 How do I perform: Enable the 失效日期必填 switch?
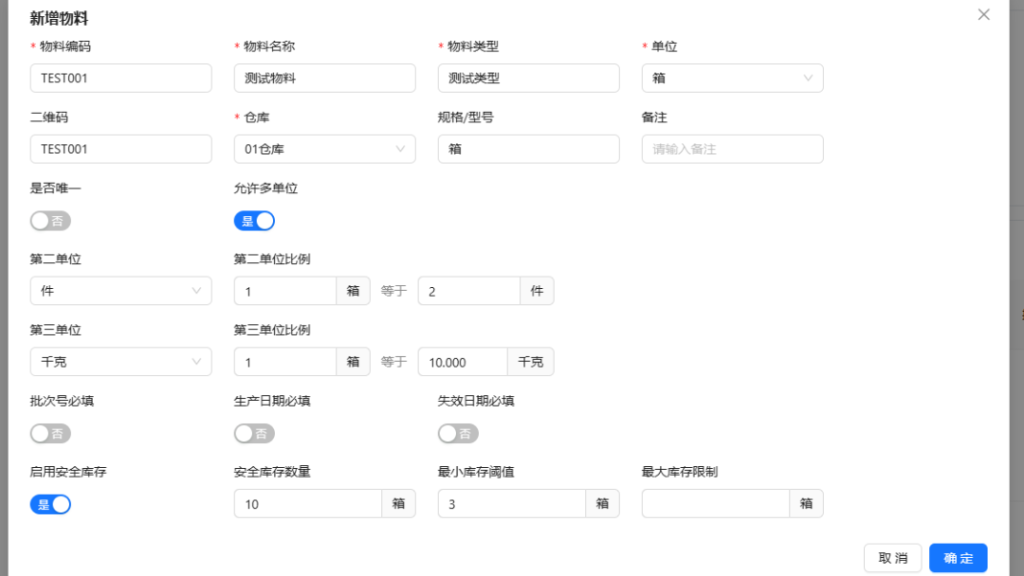(458, 434)
